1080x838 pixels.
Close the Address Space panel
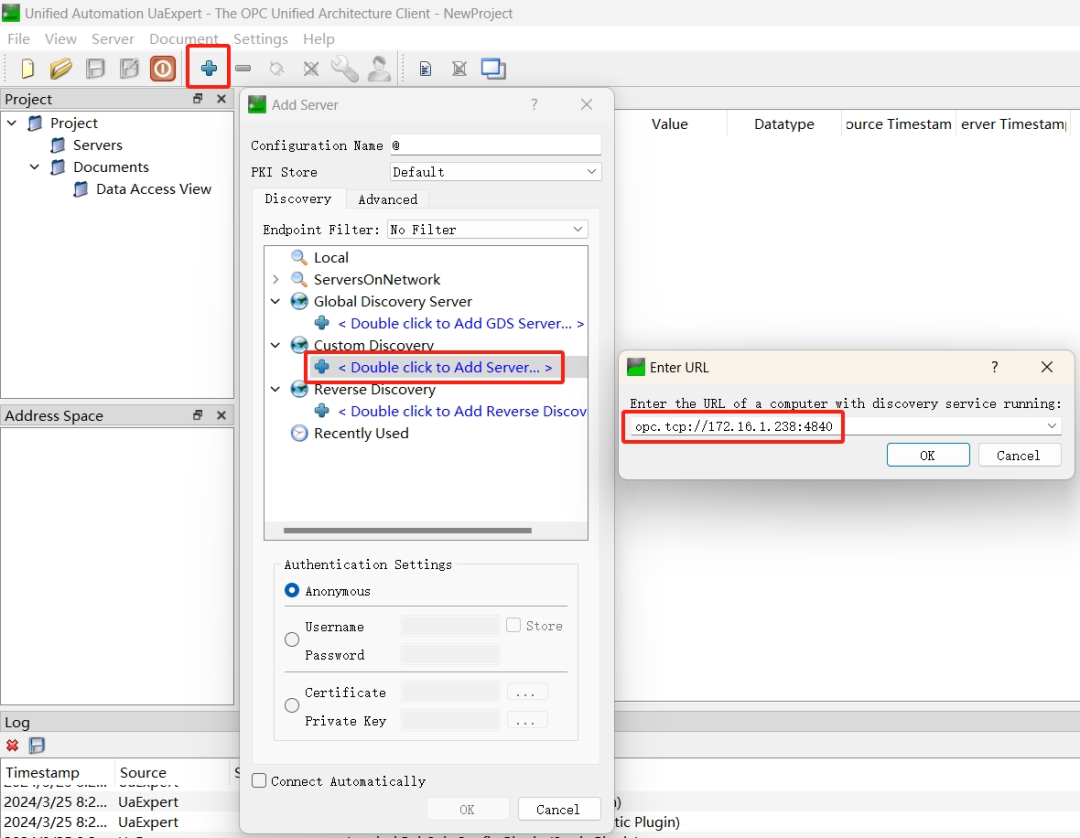(x=221, y=415)
